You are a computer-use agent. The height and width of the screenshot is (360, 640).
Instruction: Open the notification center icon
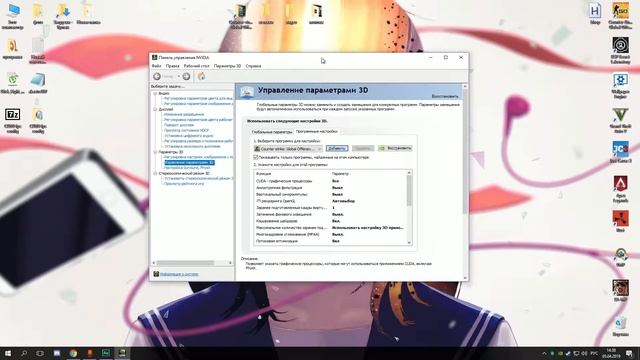click(629, 353)
